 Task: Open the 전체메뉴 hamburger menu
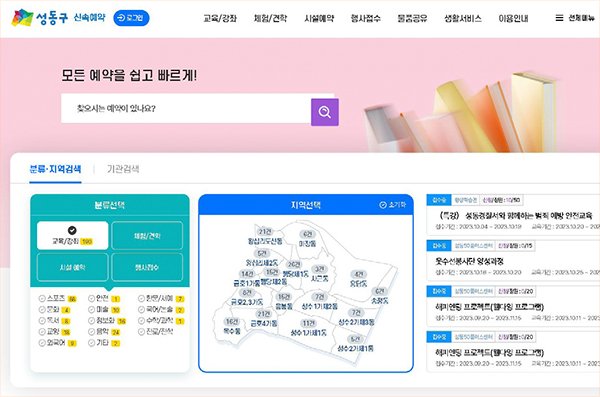pyautogui.click(x=575, y=18)
